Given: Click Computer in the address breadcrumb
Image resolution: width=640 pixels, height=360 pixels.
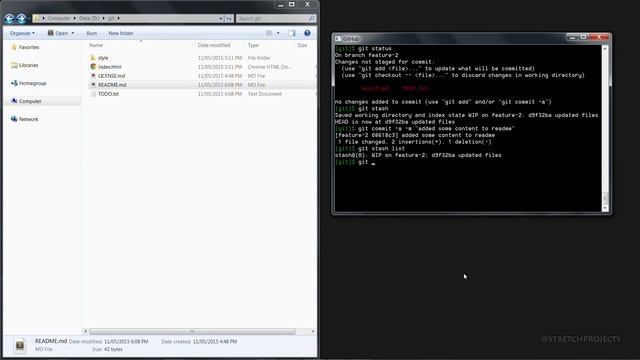Looking at the screenshot, I should click(59, 18).
